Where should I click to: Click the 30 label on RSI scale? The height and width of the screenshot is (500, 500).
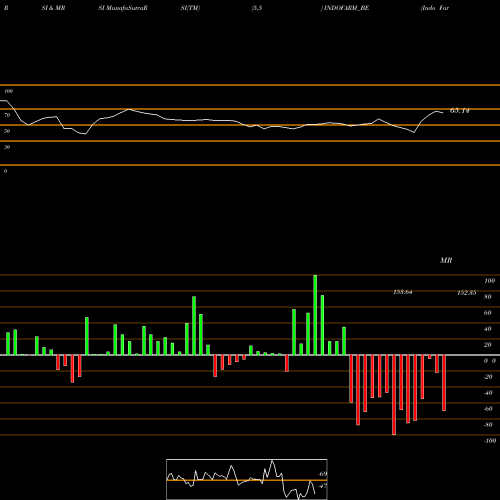7,147
